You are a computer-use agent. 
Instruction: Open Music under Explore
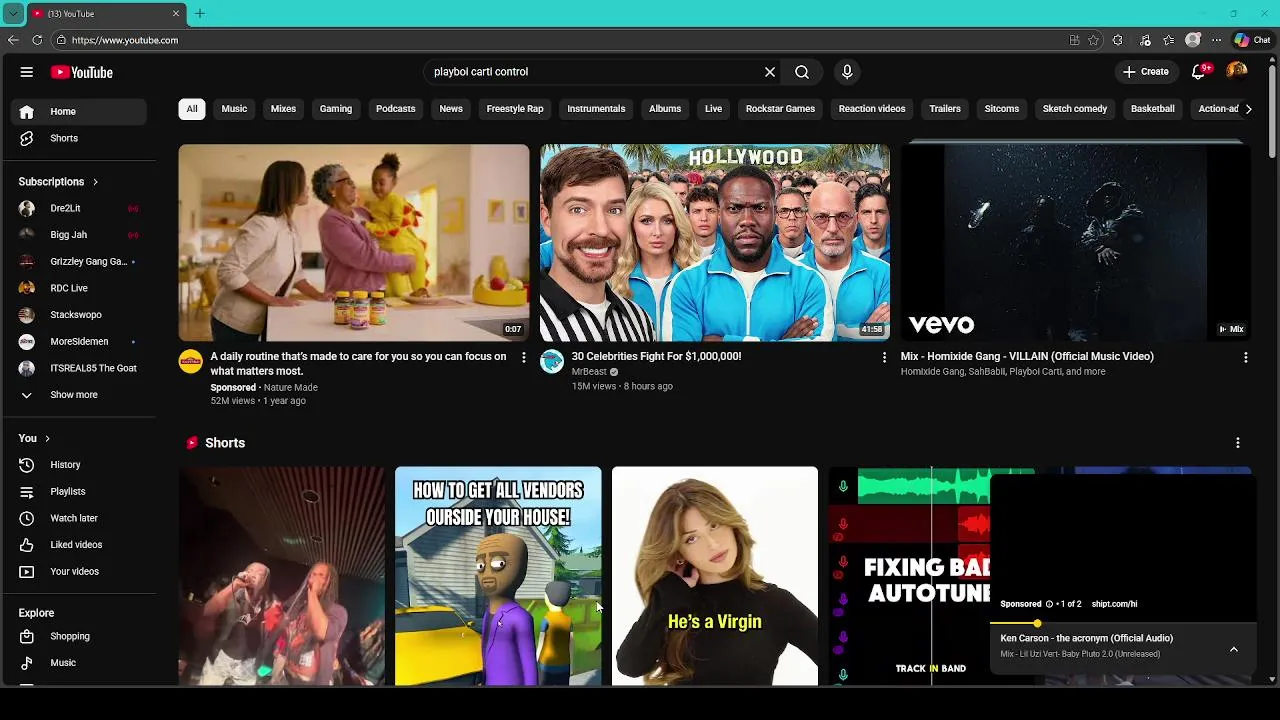(x=78, y=663)
